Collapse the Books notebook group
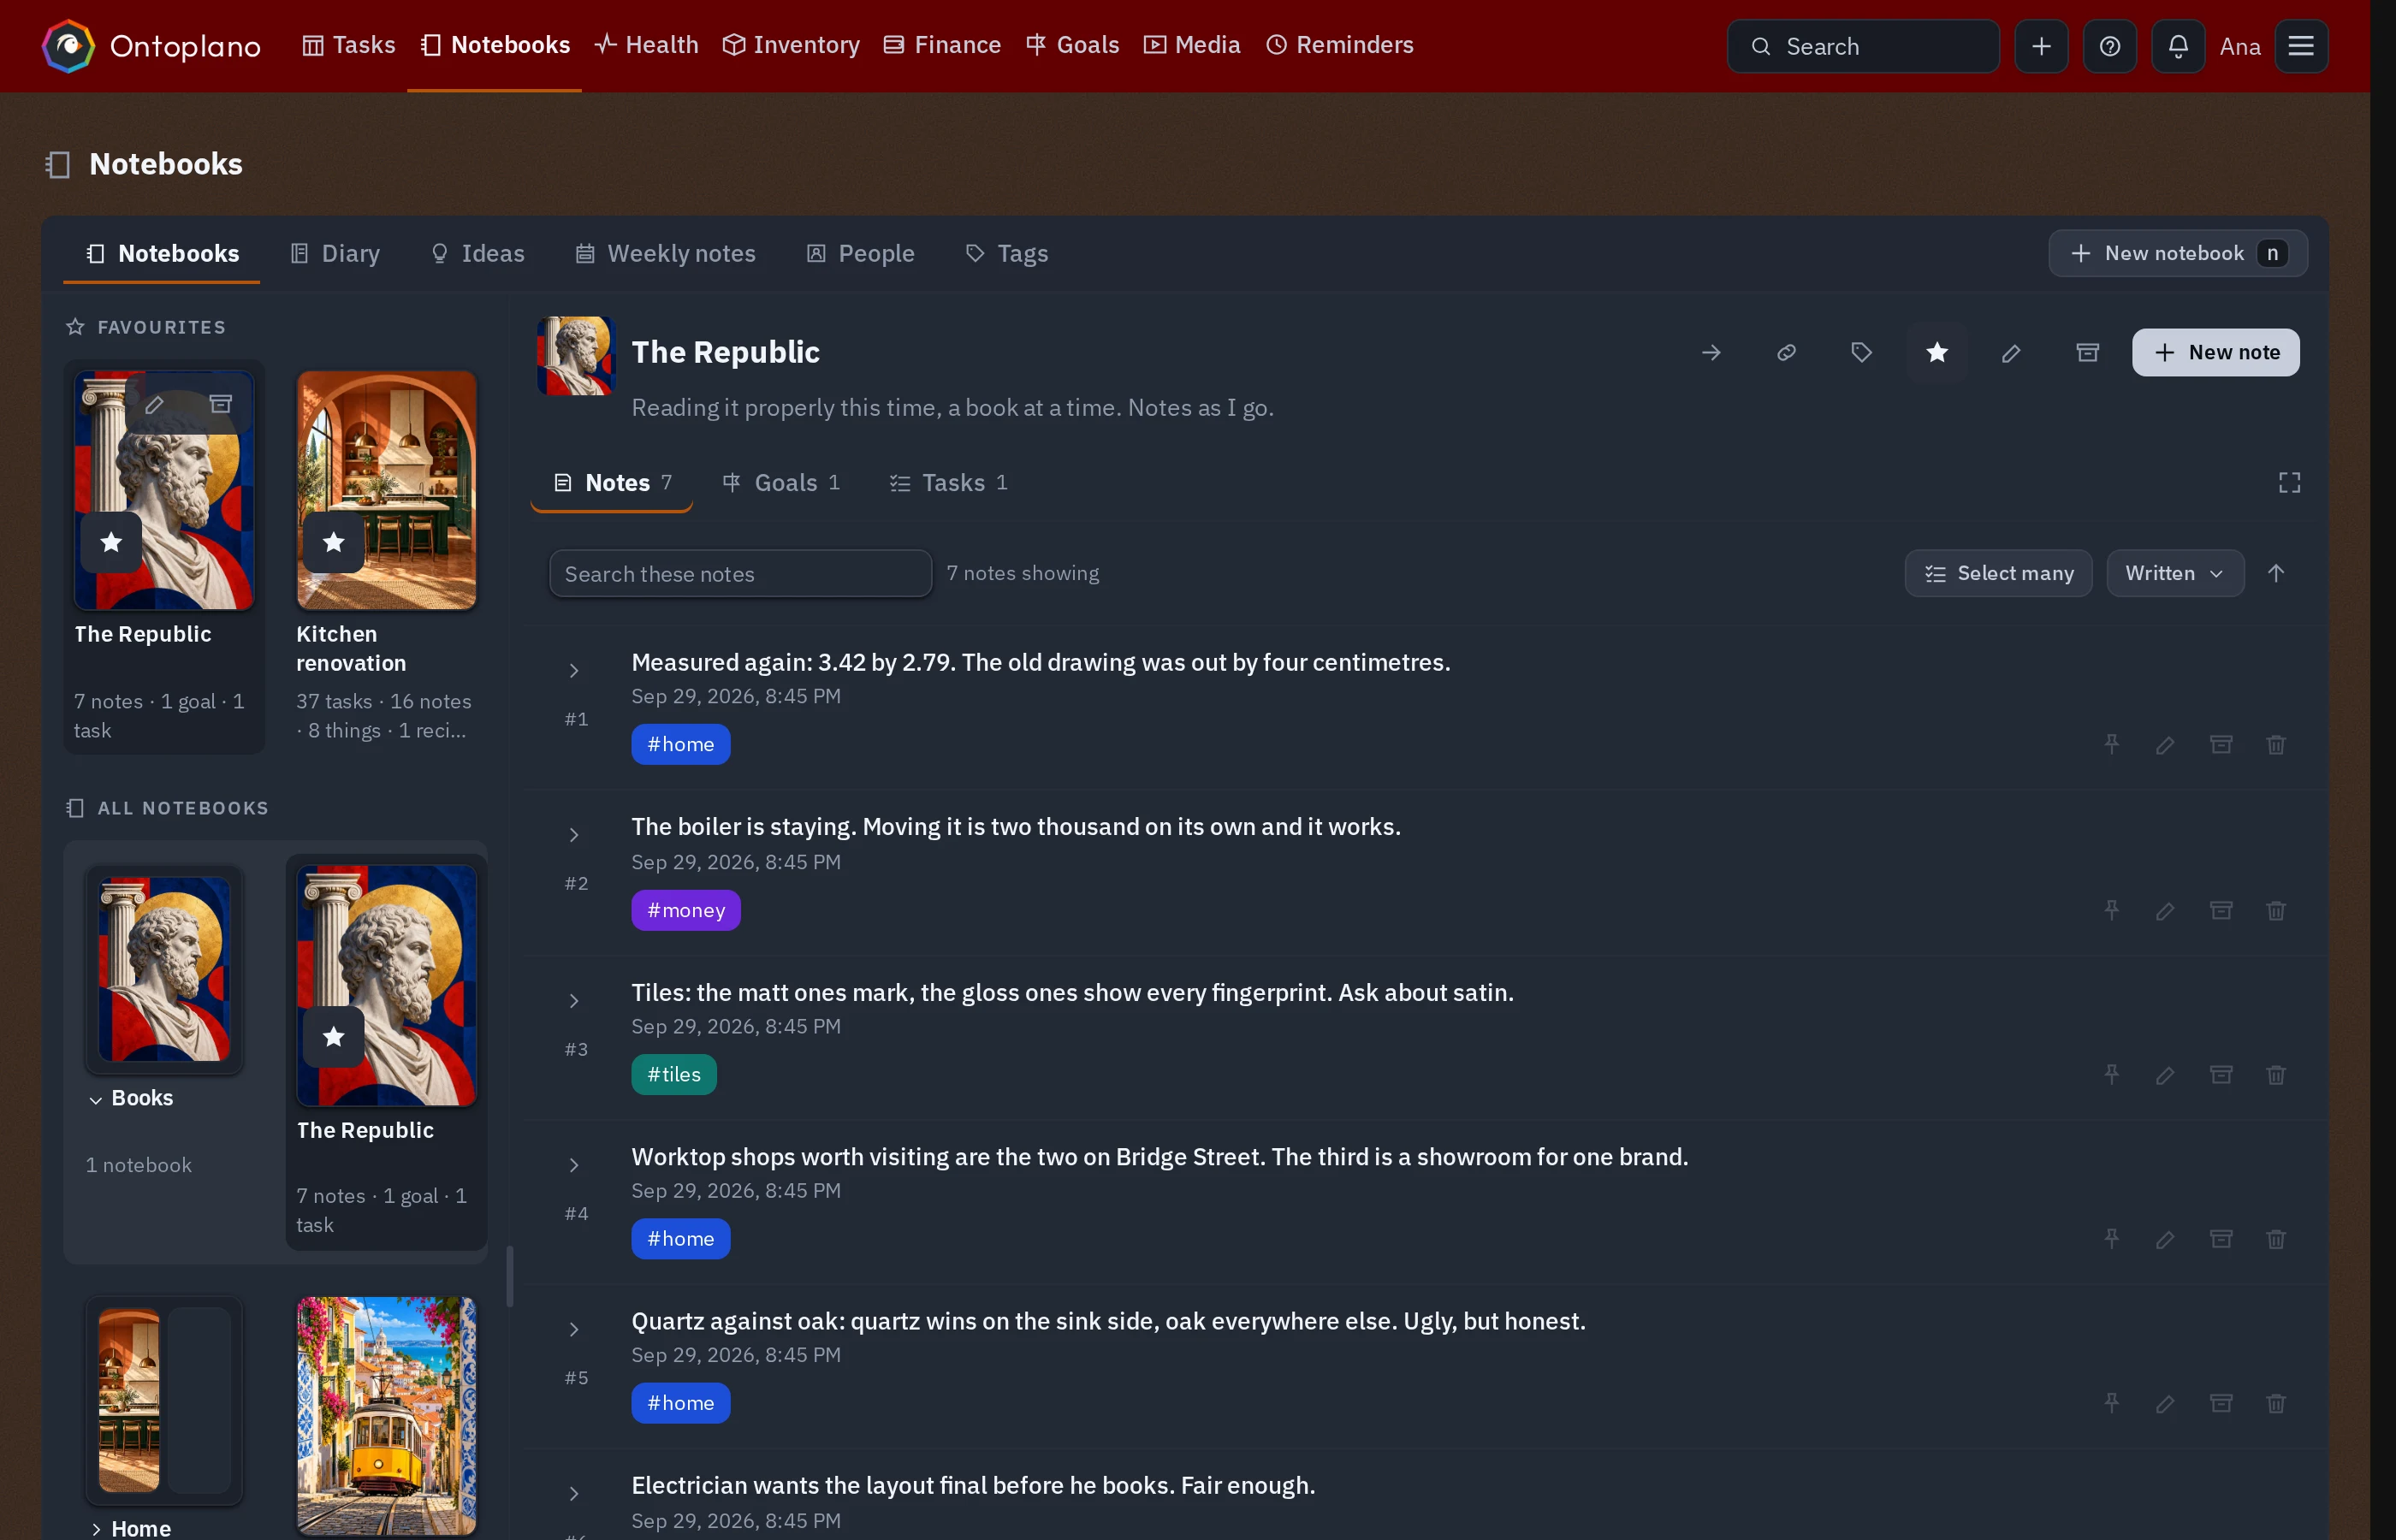The image size is (2396, 1540). click(x=95, y=1100)
